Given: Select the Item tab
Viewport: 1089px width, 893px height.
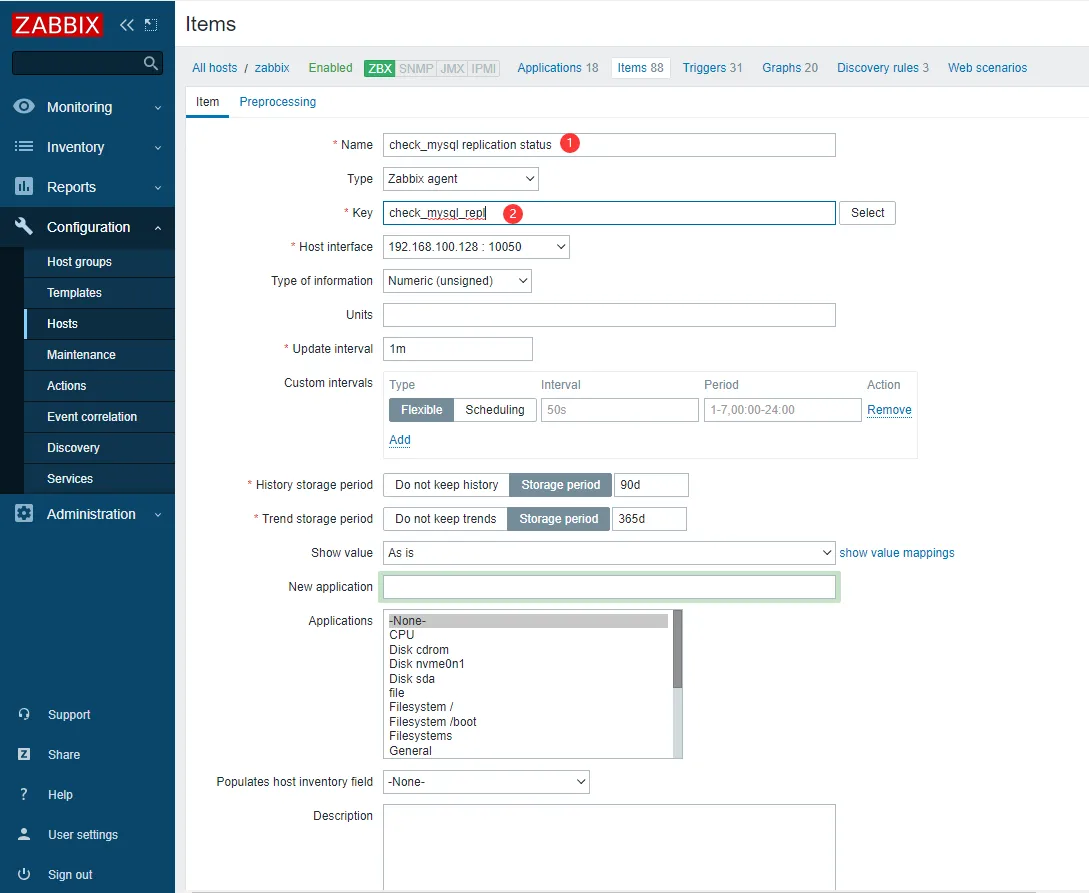Looking at the screenshot, I should [x=207, y=101].
